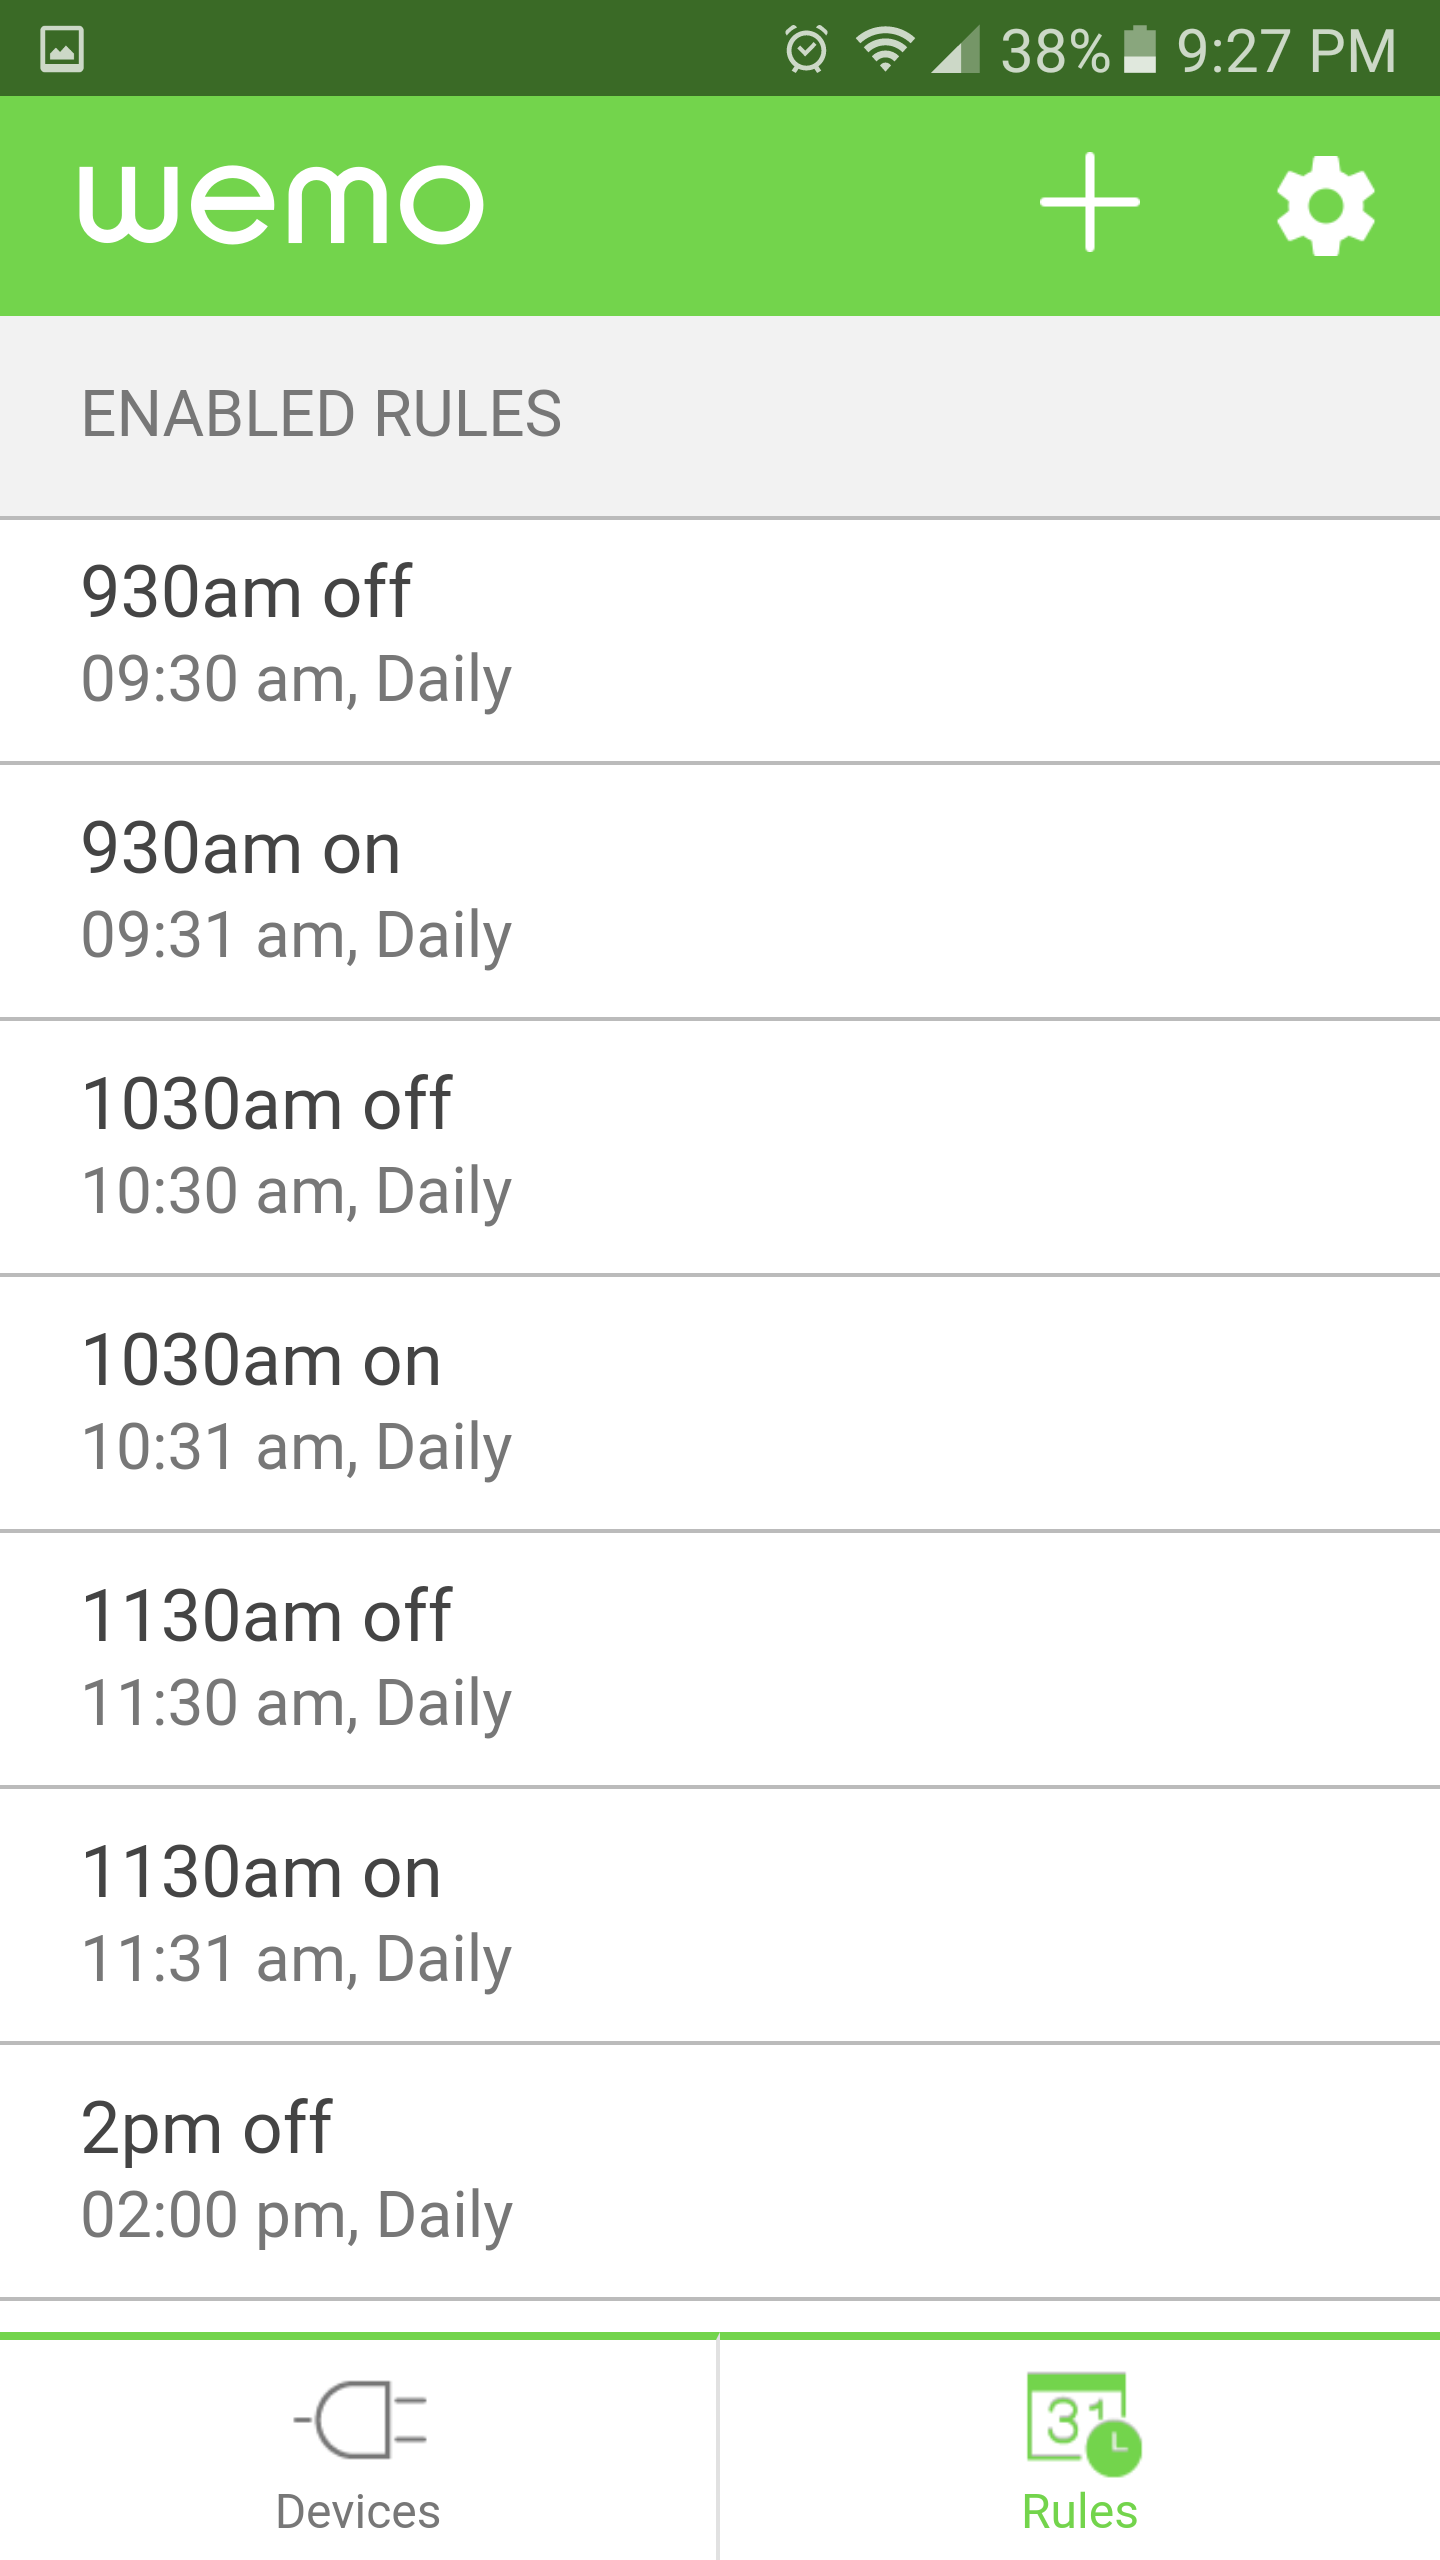Open the 930am off rule
The height and width of the screenshot is (2560, 1440).
(720, 640)
